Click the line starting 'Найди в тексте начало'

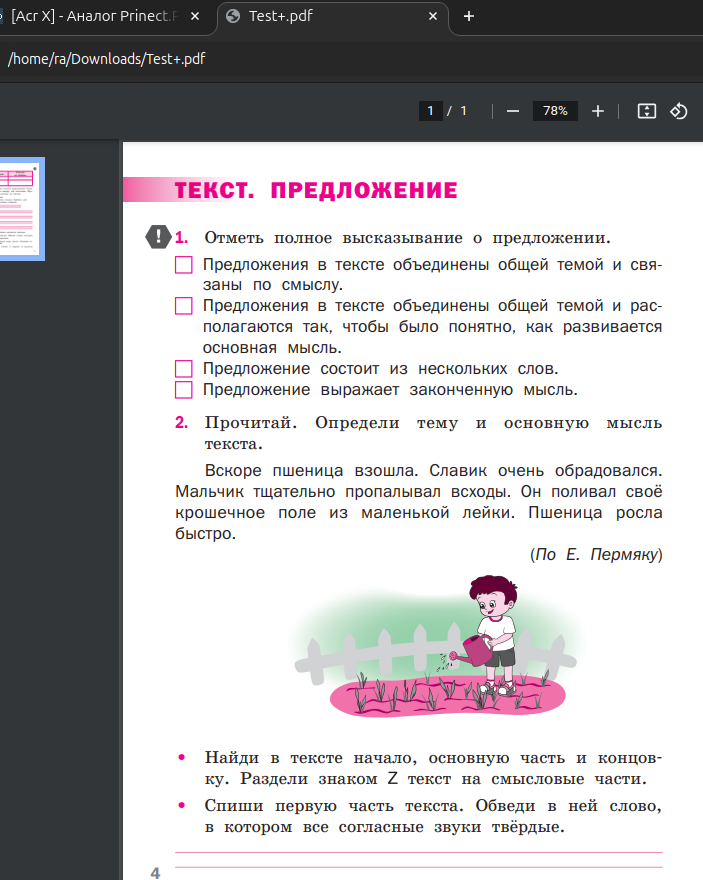click(x=433, y=758)
